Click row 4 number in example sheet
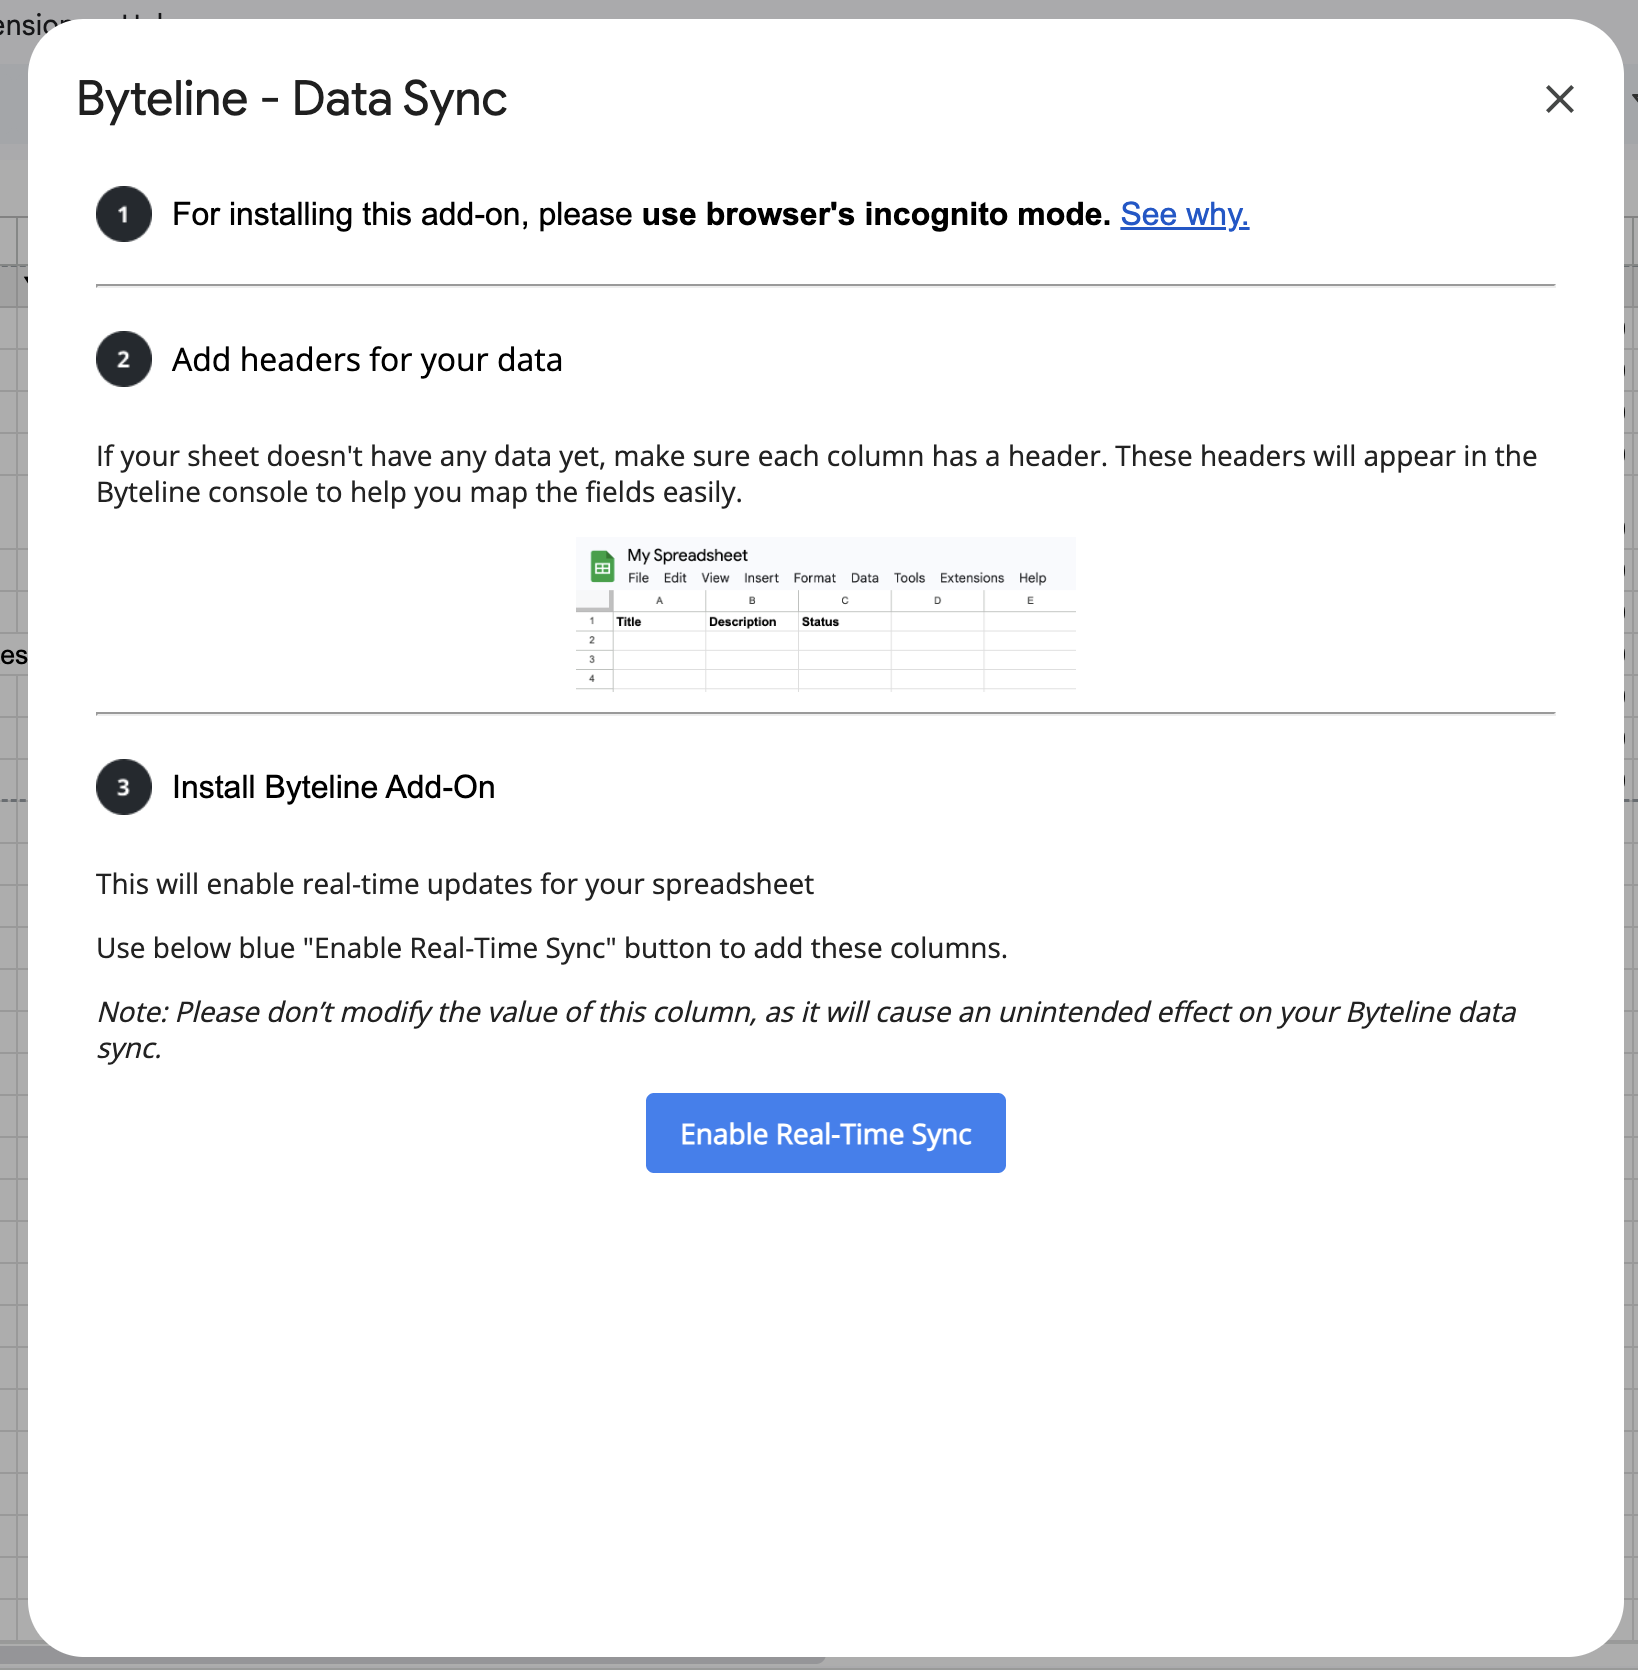The image size is (1638, 1670). click(592, 679)
